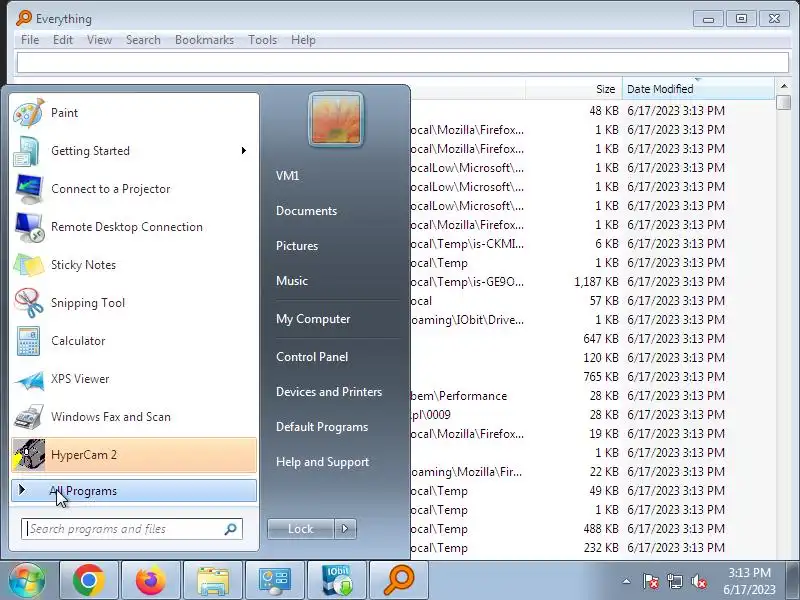The height and width of the screenshot is (600, 800).
Task: Open Google Chrome from the taskbar
Action: tap(89, 580)
